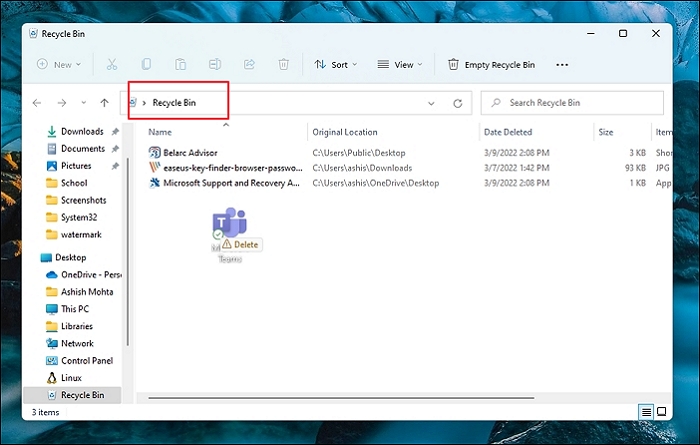Screen dimensions: 700x445
Task: Switch to large thumbnails view in status bar
Action: [x=663, y=412]
